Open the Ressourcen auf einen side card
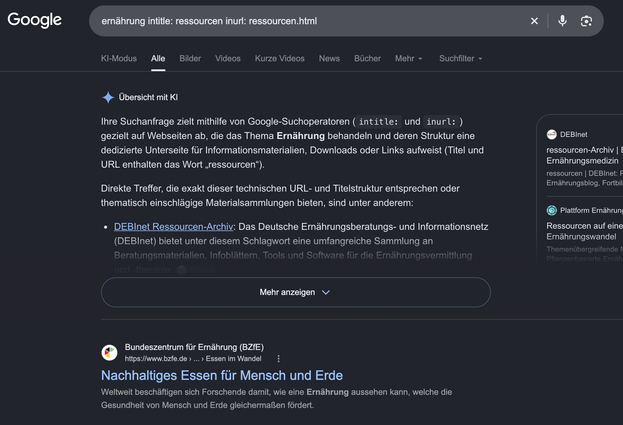This screenshot has width=623, height=425. click(x=584, y=231)
